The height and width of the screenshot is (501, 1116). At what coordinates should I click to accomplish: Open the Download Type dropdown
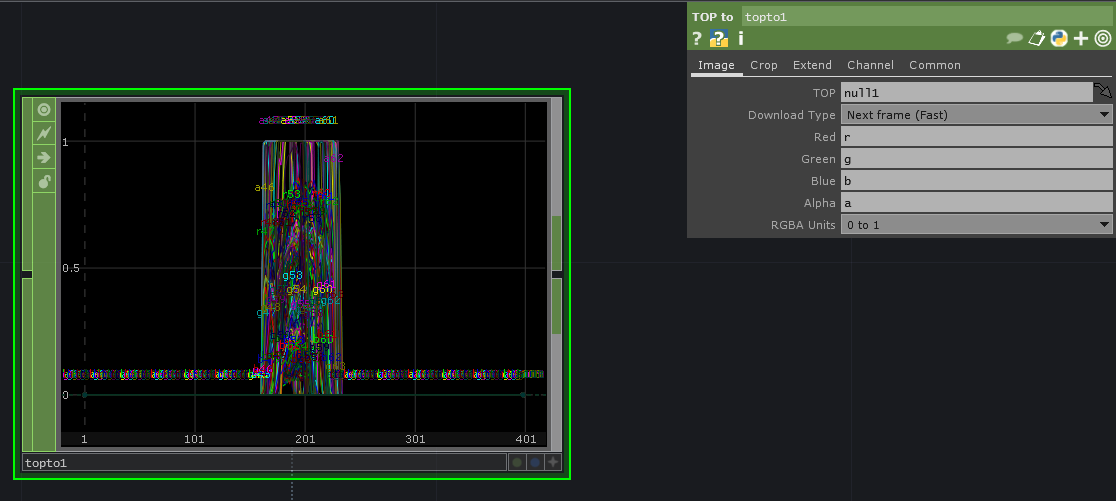pos(976,115)
